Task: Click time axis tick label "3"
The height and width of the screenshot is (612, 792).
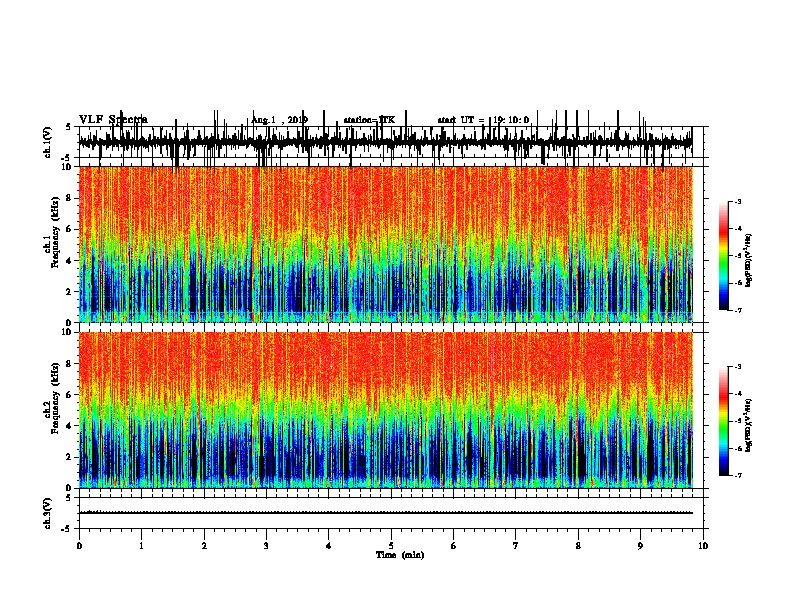Action: [x=266, y=546]
